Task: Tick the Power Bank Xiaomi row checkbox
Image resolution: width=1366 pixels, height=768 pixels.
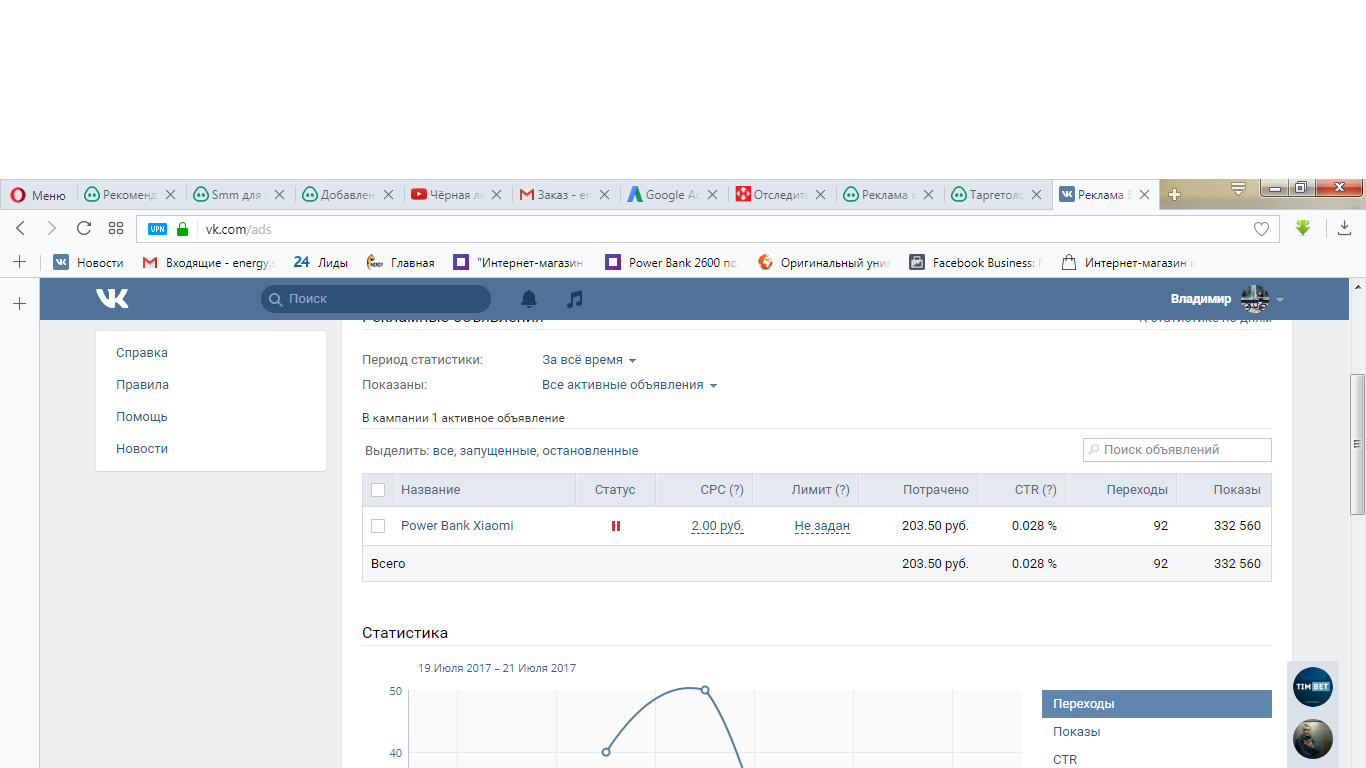Action: coord(378,526)
